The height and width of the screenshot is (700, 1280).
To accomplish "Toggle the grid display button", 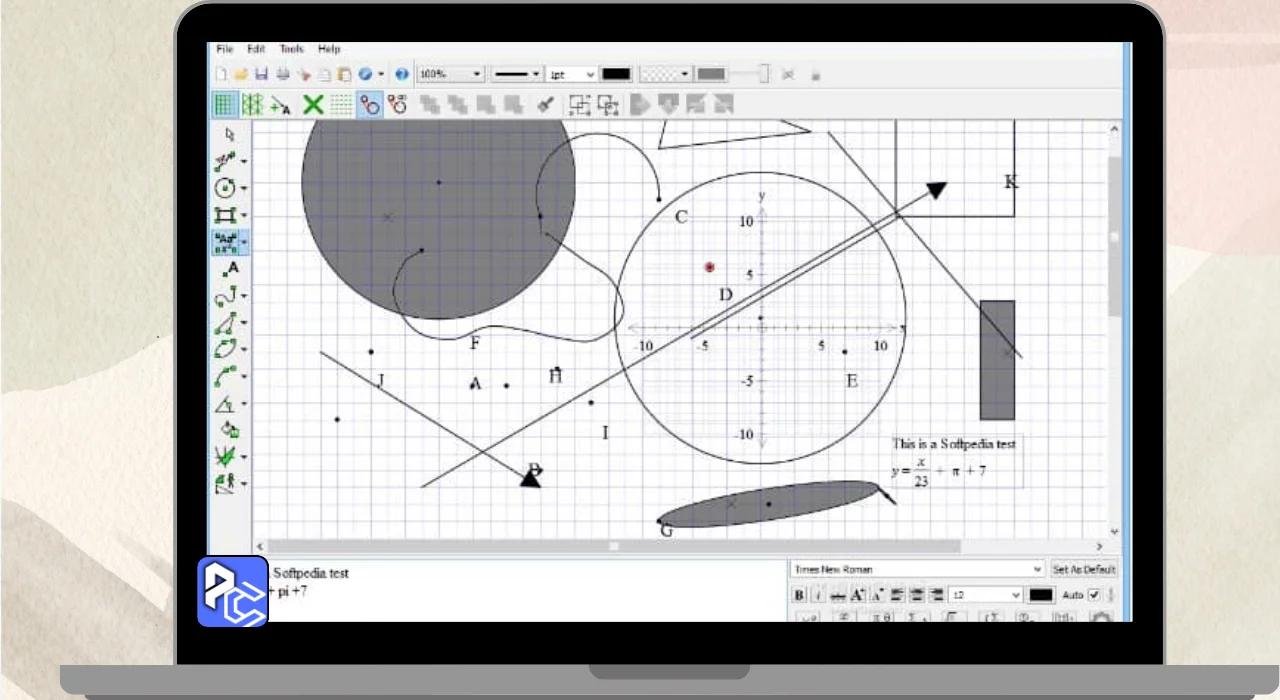I will pyautogui.click(x=225, y=103).
